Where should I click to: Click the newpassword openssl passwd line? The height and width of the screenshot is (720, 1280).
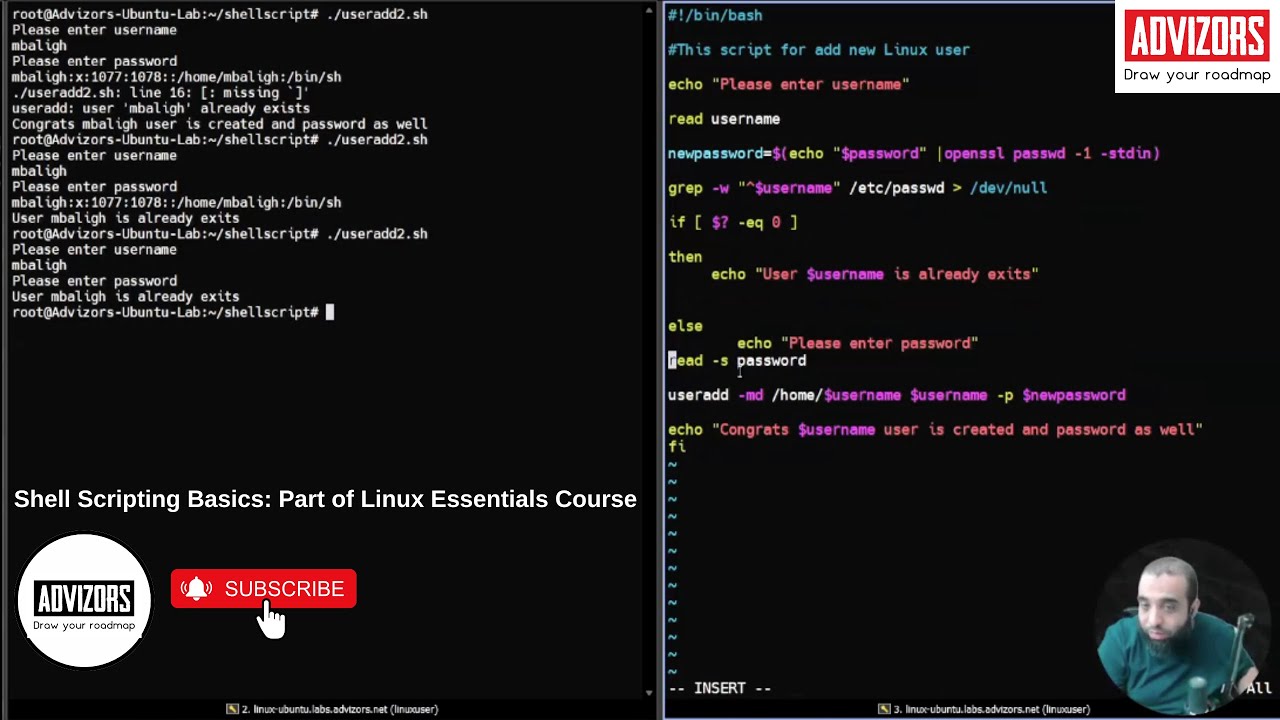[914, 153]
